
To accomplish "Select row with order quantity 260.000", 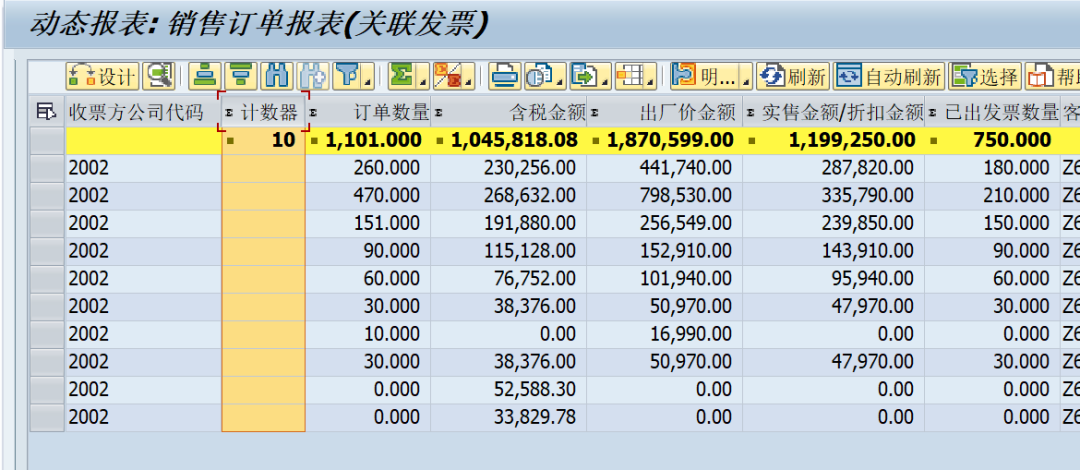I will 47,168.
